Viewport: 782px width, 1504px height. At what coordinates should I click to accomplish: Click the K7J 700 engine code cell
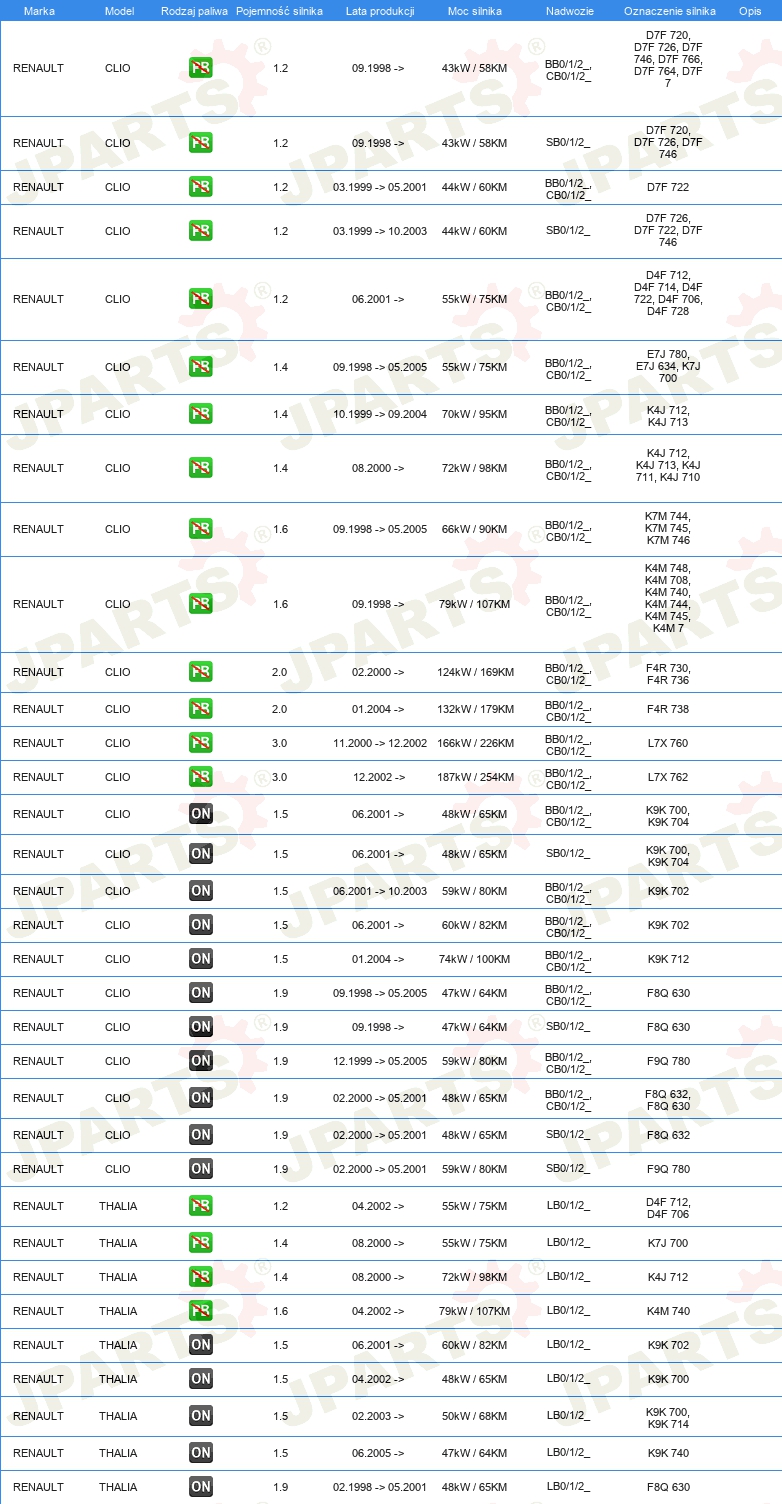point(668,1243)
